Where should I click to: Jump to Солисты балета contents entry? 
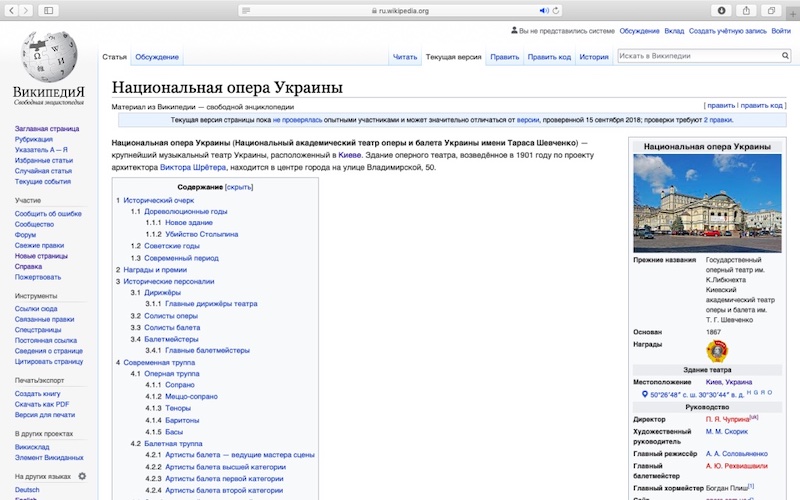point(172,328)
